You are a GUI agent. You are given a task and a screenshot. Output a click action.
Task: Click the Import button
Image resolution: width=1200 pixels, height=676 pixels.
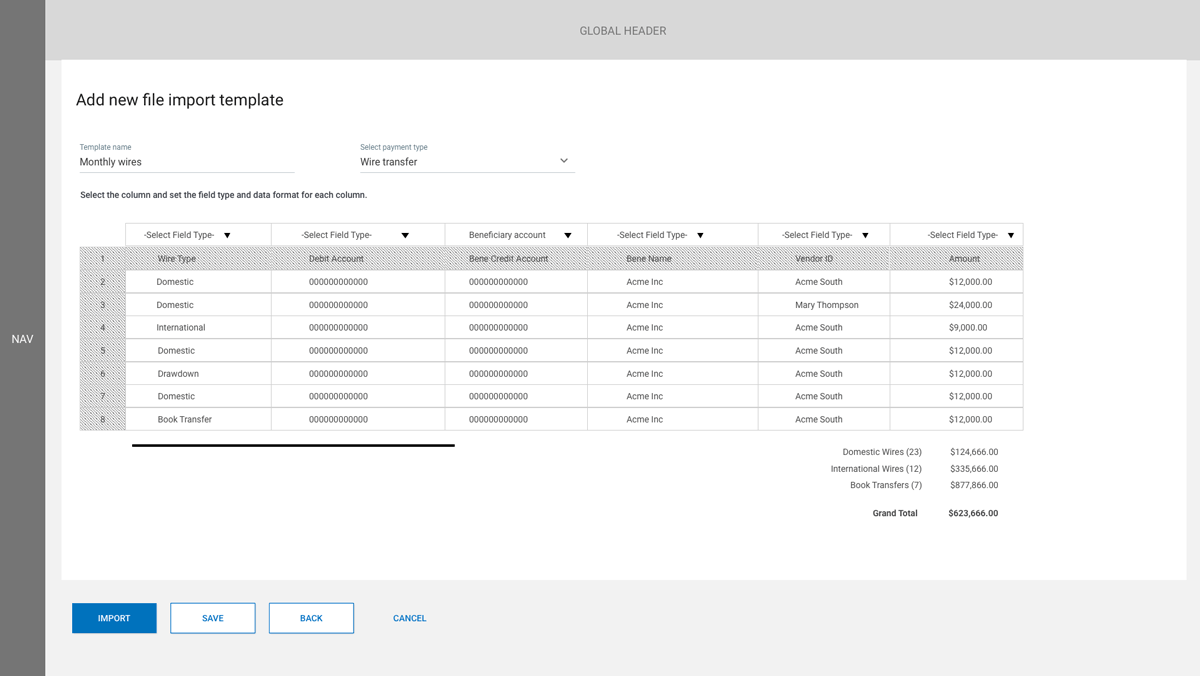click(114, 618)
